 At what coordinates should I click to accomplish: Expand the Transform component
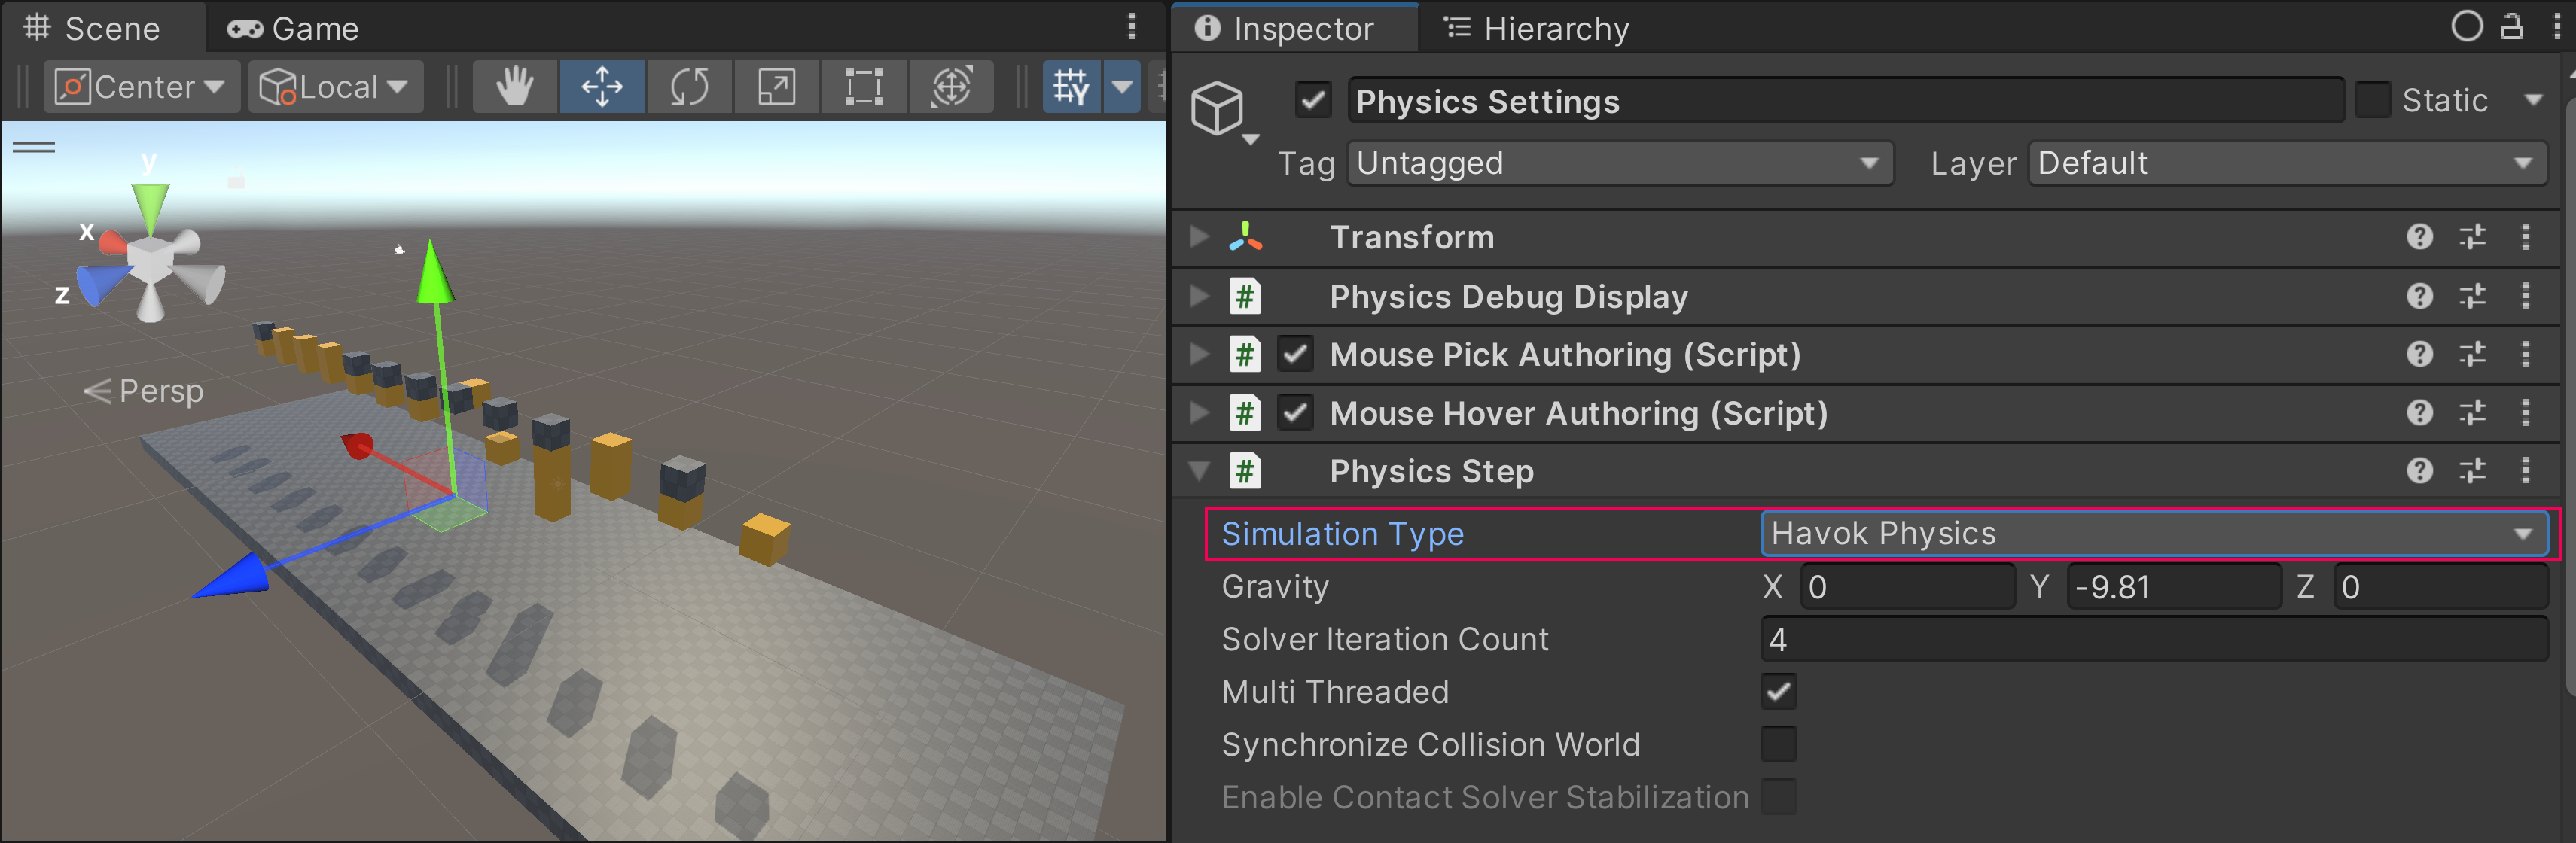pyautogui.click(x=1198, y=237)
